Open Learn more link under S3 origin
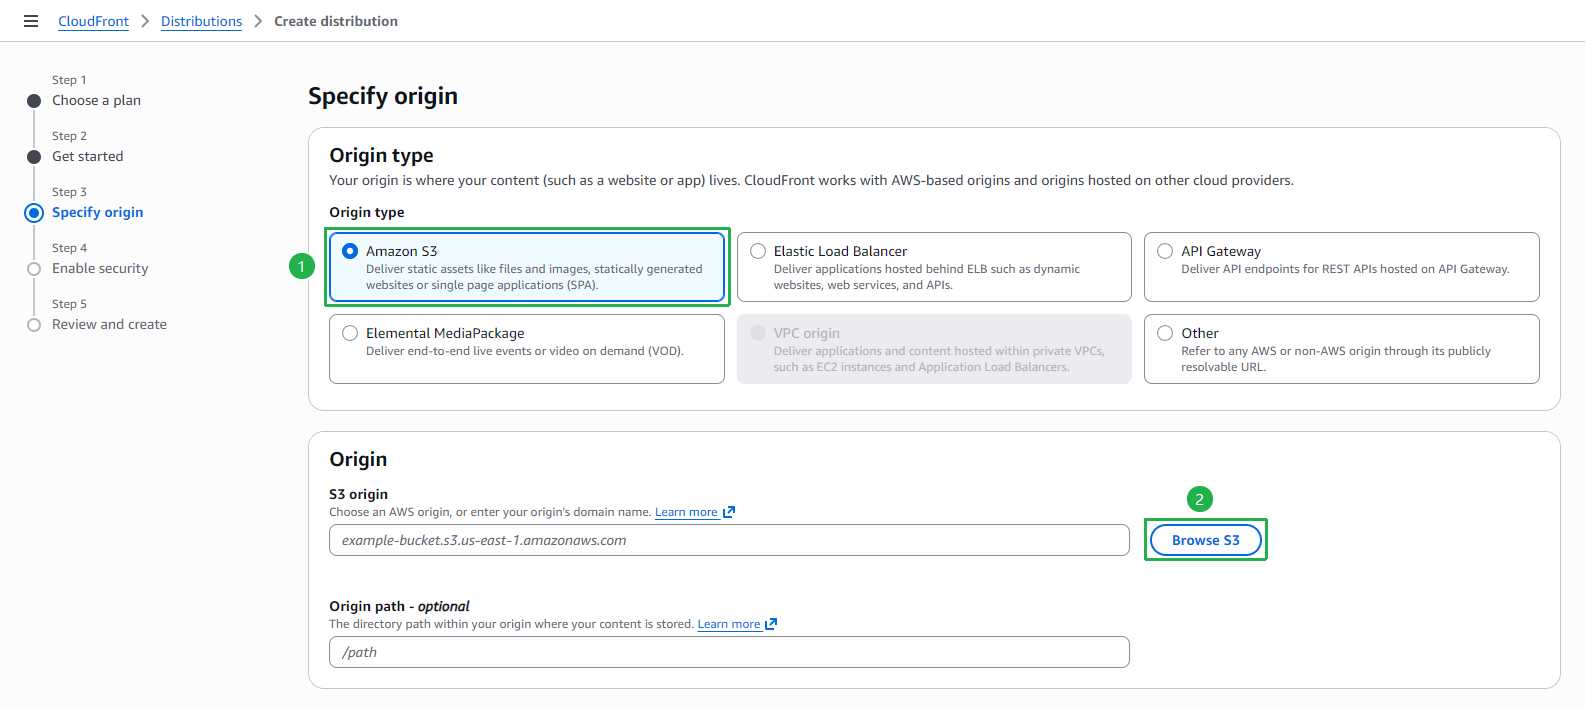The image size is (1585, 707). 686,512
